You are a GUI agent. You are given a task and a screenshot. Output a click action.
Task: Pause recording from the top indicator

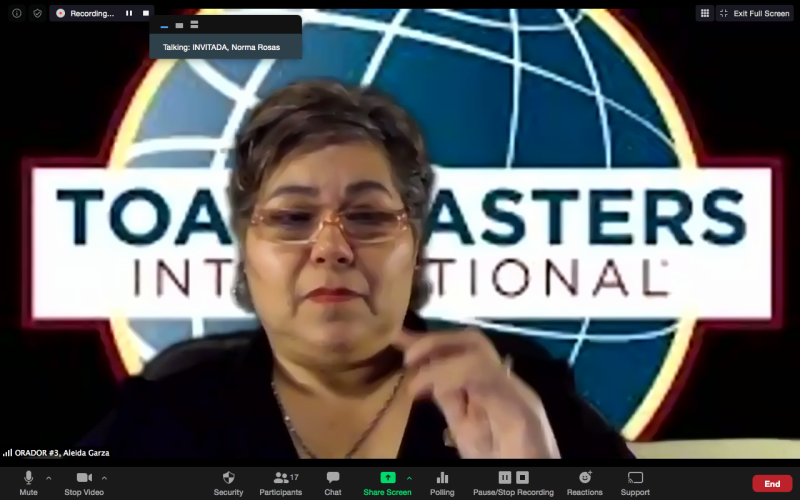[x=129, y=13]
